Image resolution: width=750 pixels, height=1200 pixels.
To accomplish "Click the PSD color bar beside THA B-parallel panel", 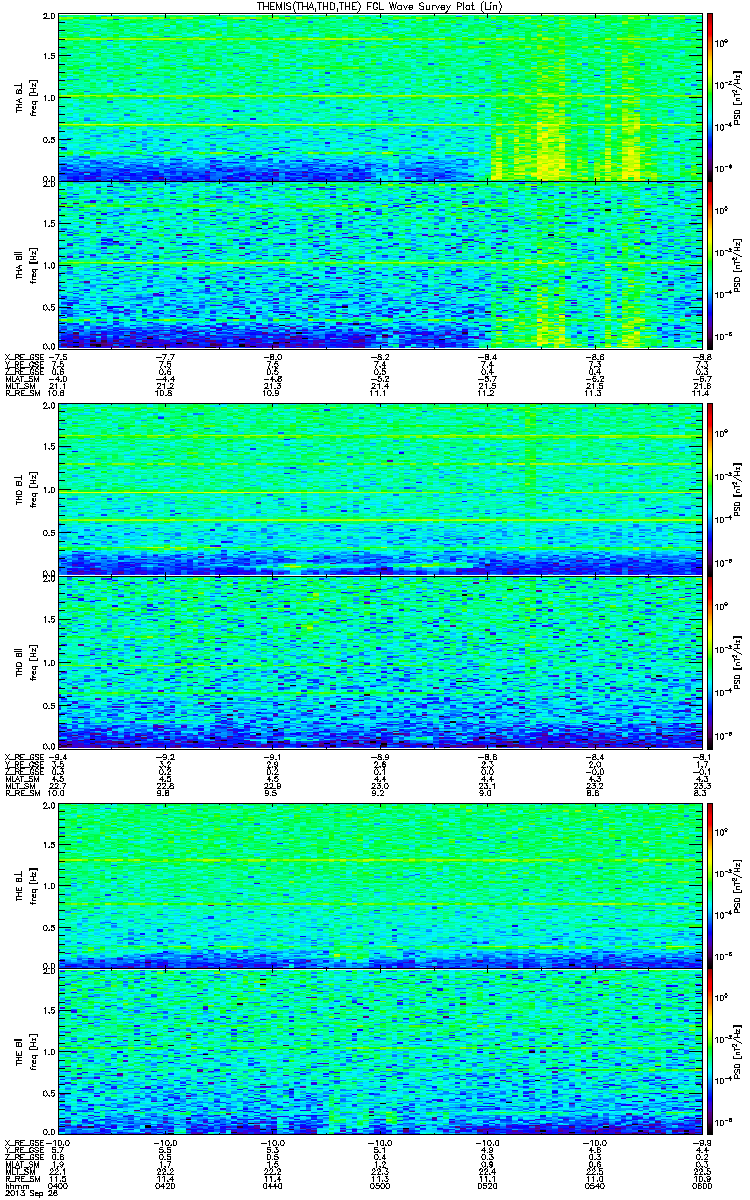I will coord(710,264).
